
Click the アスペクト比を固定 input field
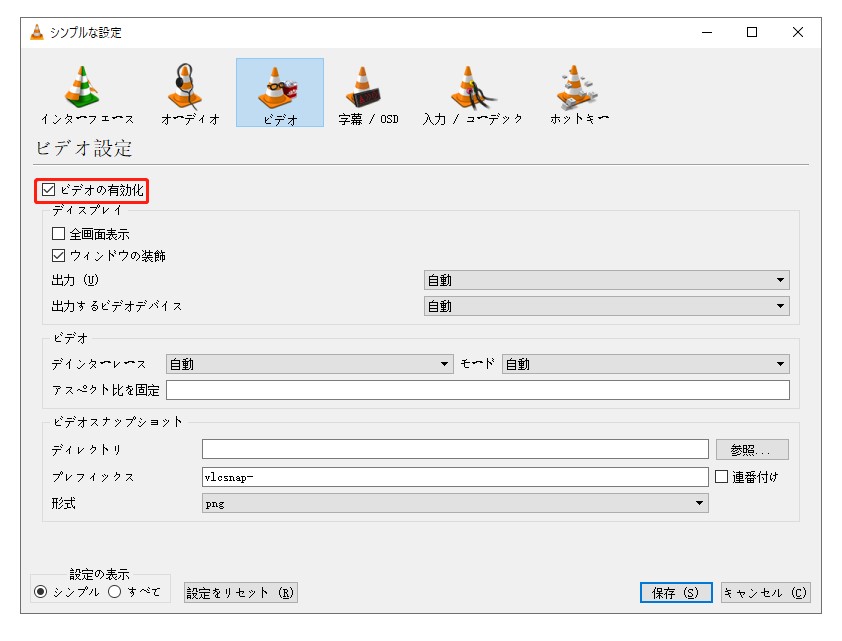(450, 391)
